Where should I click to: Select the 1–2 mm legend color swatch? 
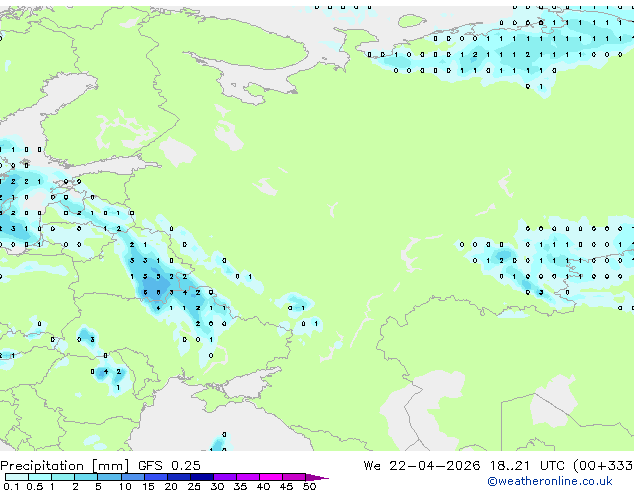click(63, 477)
